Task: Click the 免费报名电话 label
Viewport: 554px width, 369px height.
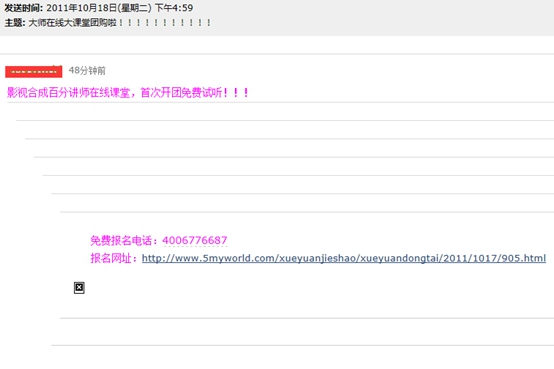Action: click(x=124, y=240)
